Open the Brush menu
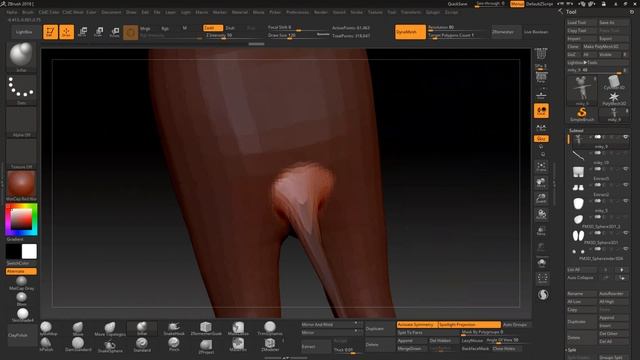This screenshot has width=640, height=360. [28, 12]
